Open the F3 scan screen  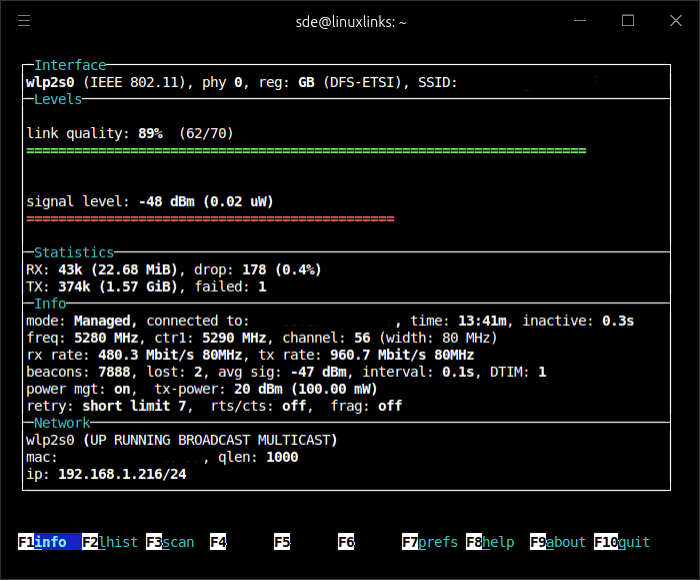pos(170,542)
